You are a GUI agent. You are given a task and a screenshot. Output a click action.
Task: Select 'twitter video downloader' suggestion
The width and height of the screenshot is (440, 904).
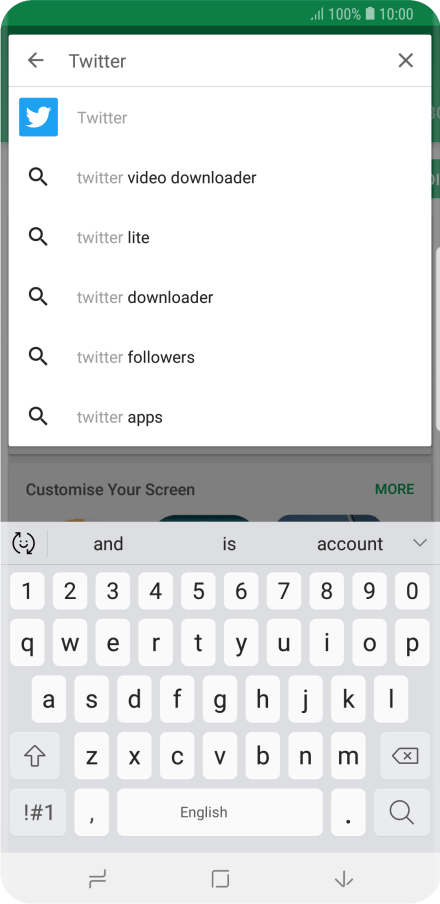(220, 178)
